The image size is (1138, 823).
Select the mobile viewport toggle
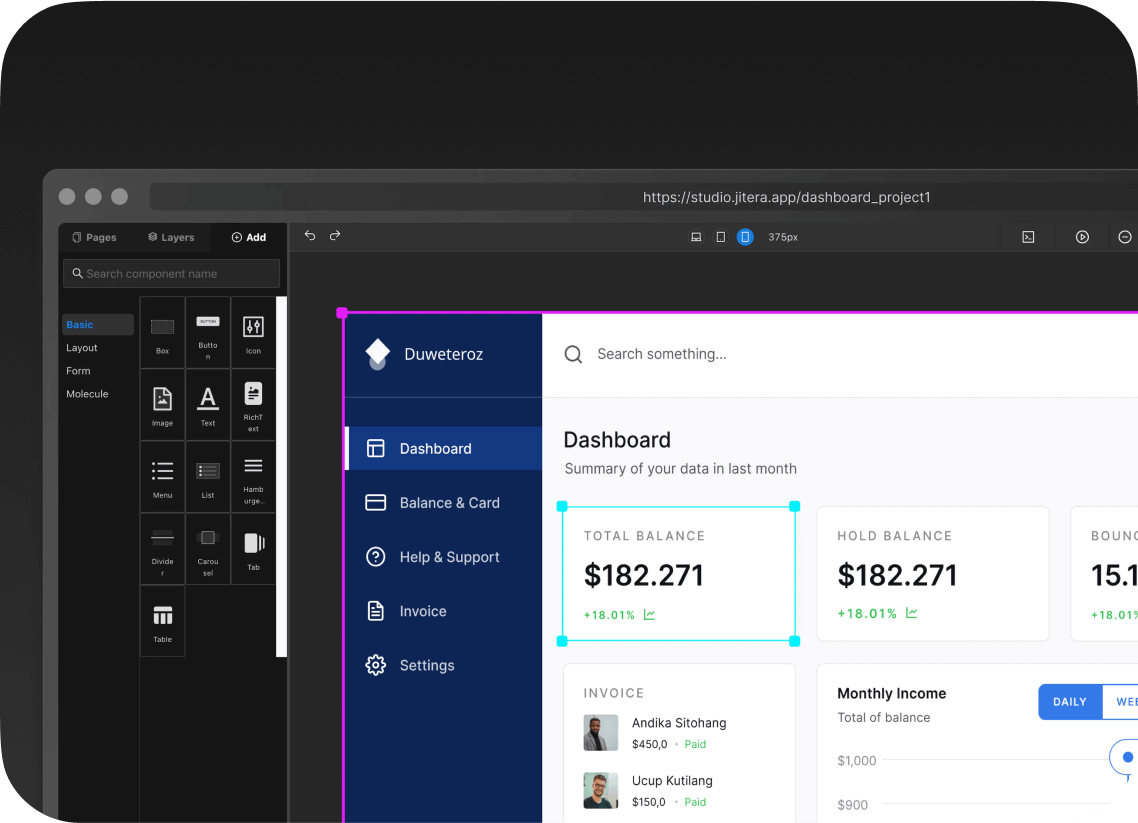[x=745, y=237]
